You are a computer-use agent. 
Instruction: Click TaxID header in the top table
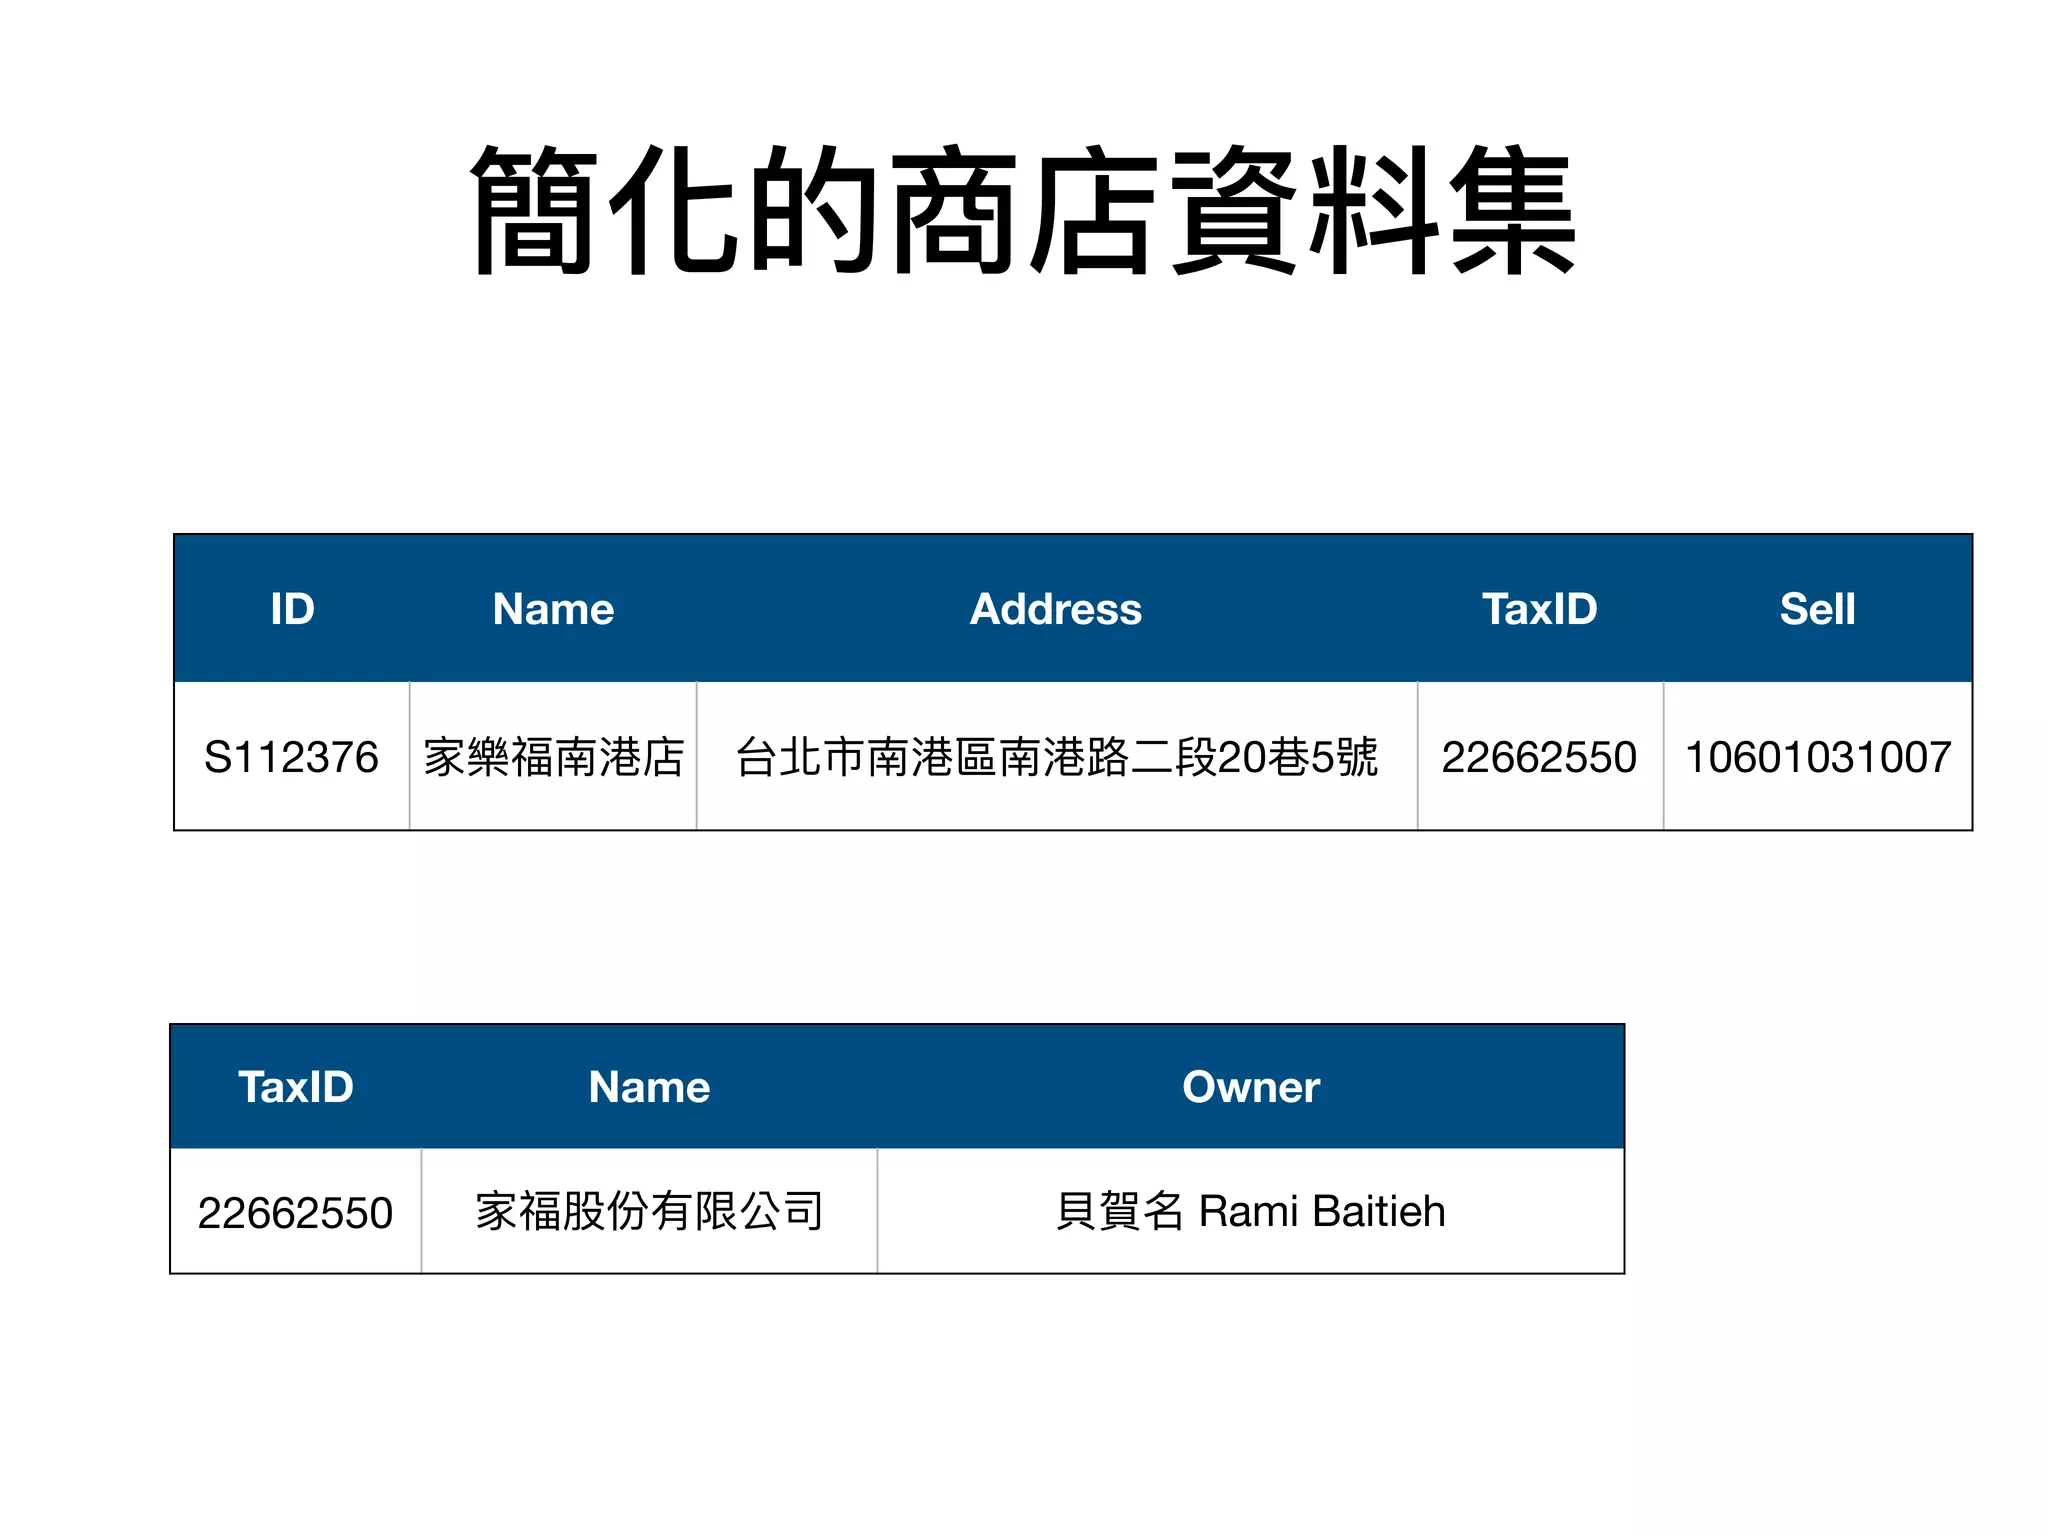(1539, 609)
